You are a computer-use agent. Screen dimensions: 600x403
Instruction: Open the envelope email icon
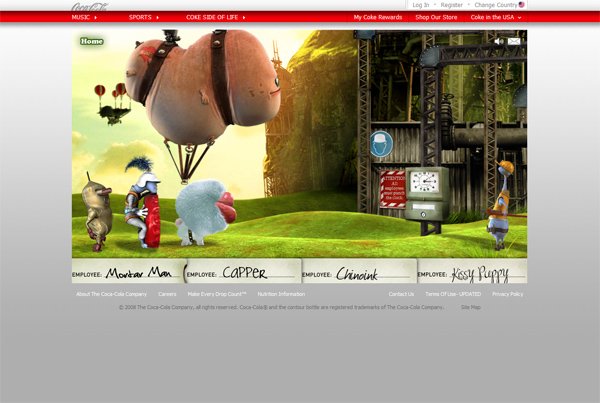514,41
